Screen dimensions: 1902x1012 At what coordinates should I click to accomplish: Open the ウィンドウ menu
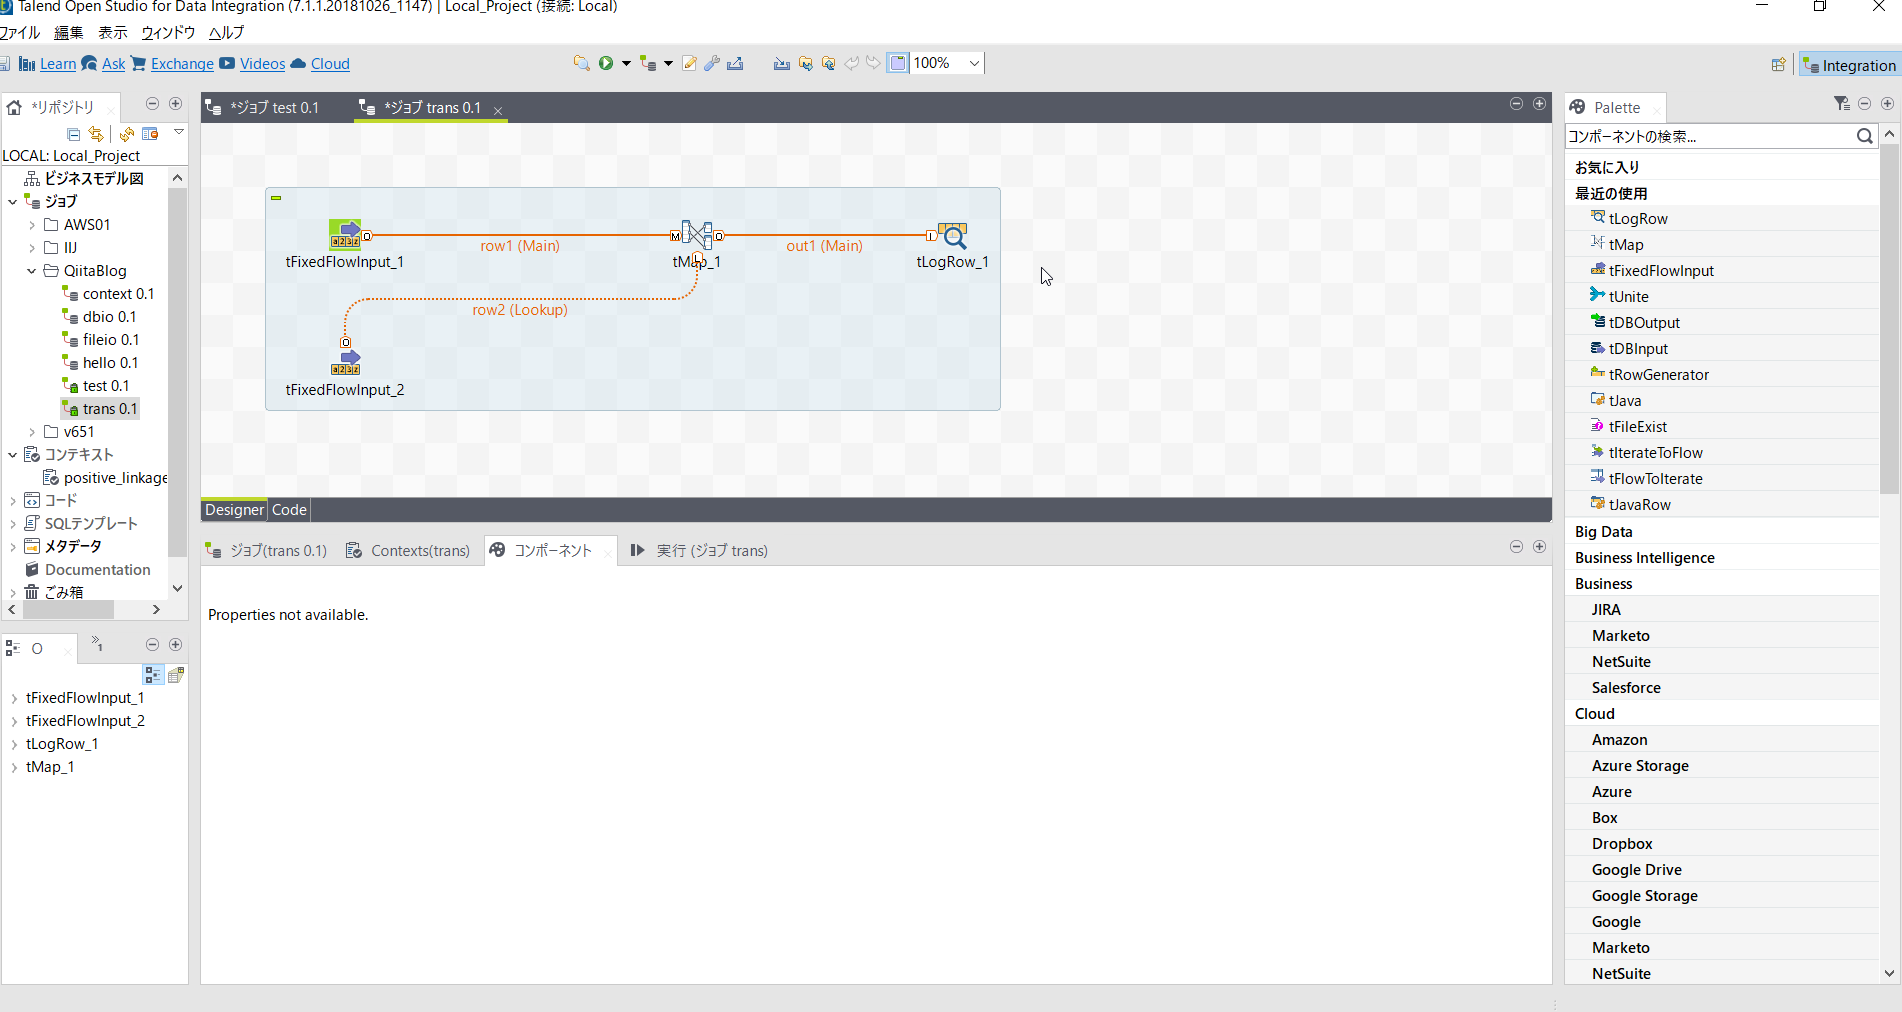pyautogui.click(x=167, y=32)
